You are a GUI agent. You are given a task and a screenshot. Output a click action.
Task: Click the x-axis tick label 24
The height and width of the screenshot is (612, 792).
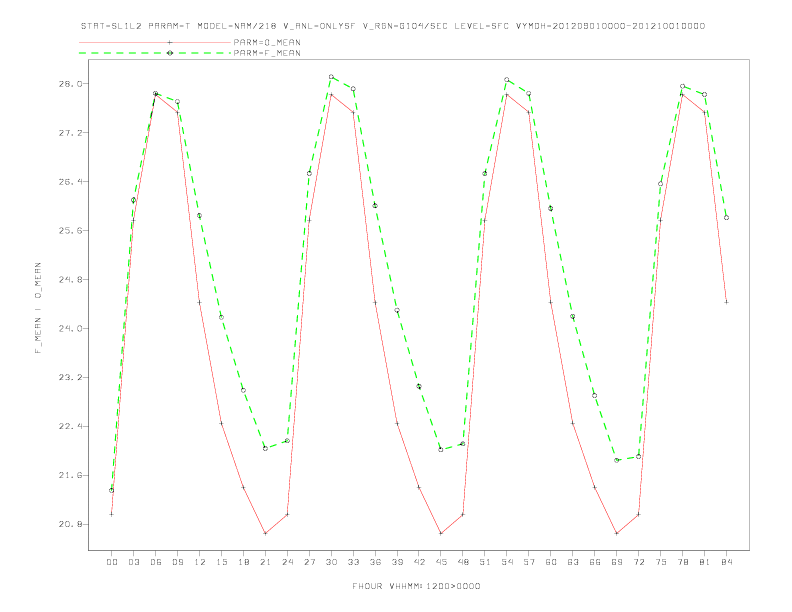[x=287, y=562]
